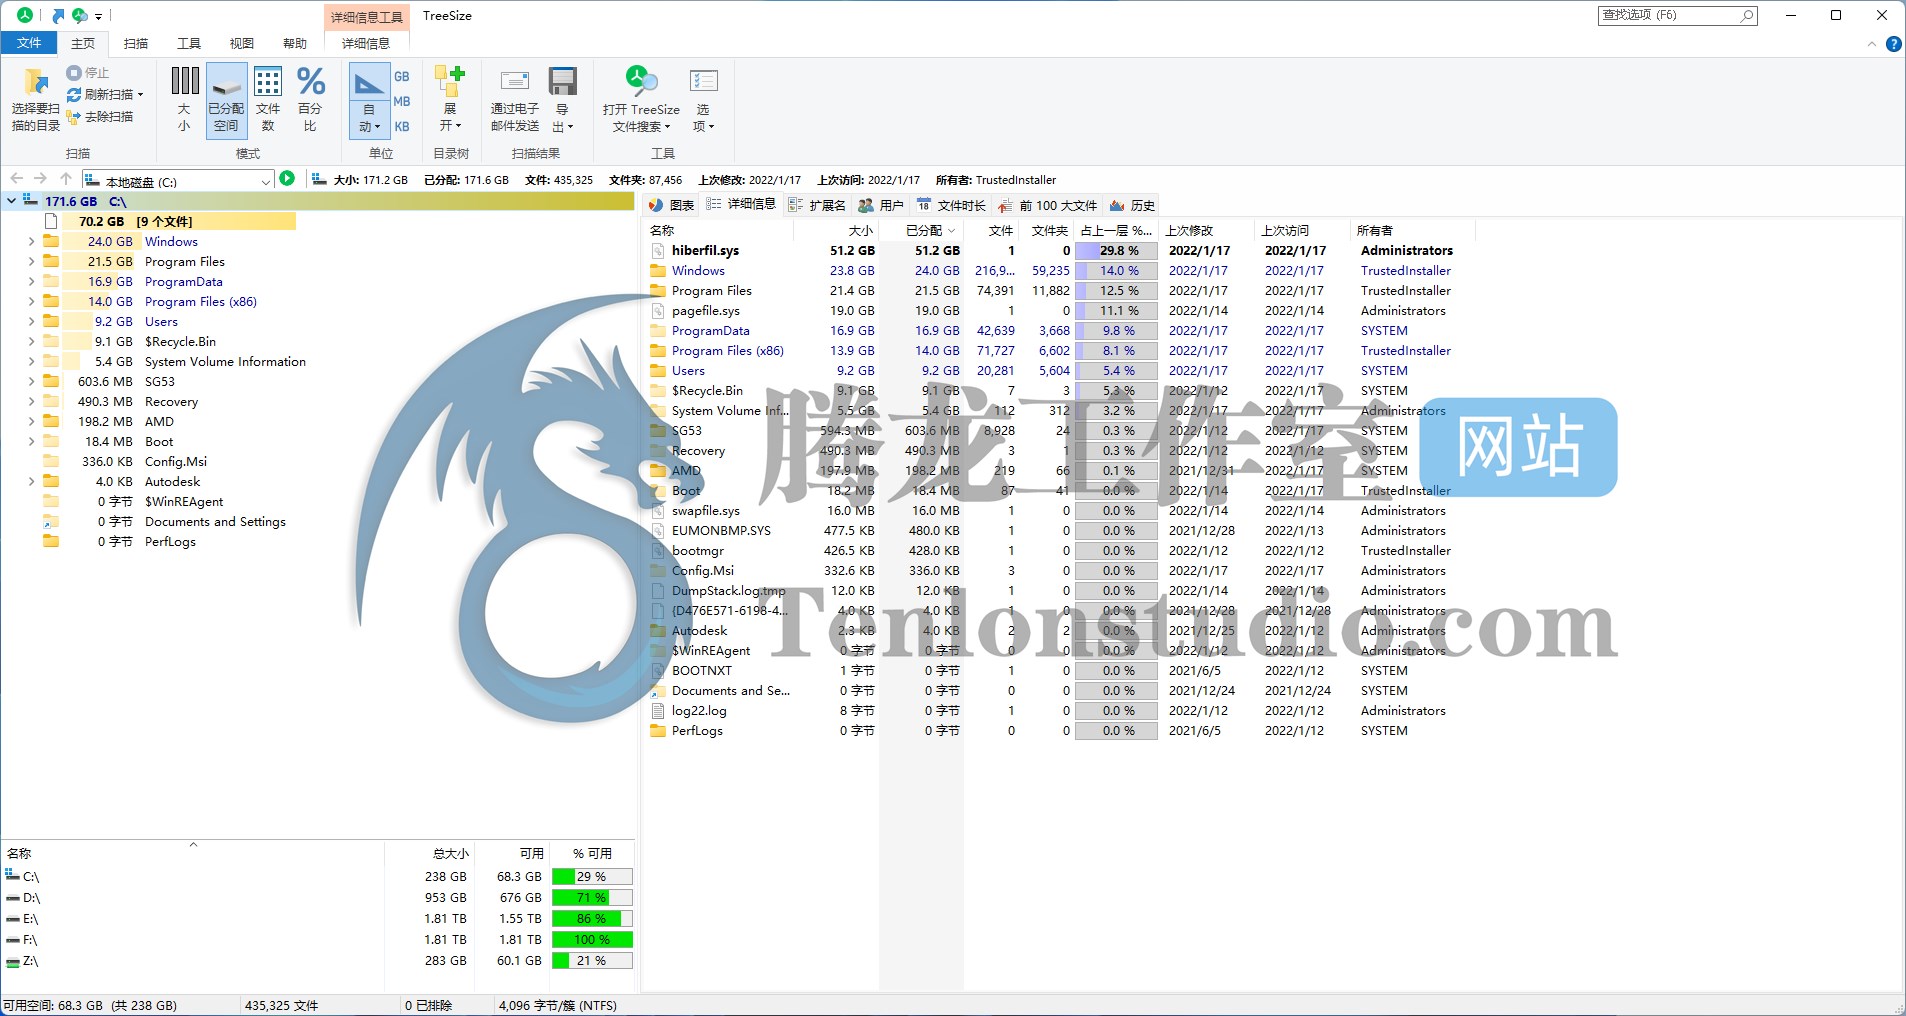Select the D:\ drive row
Viewport: 1906px width, 1016px height.
(x=318, y=898)
